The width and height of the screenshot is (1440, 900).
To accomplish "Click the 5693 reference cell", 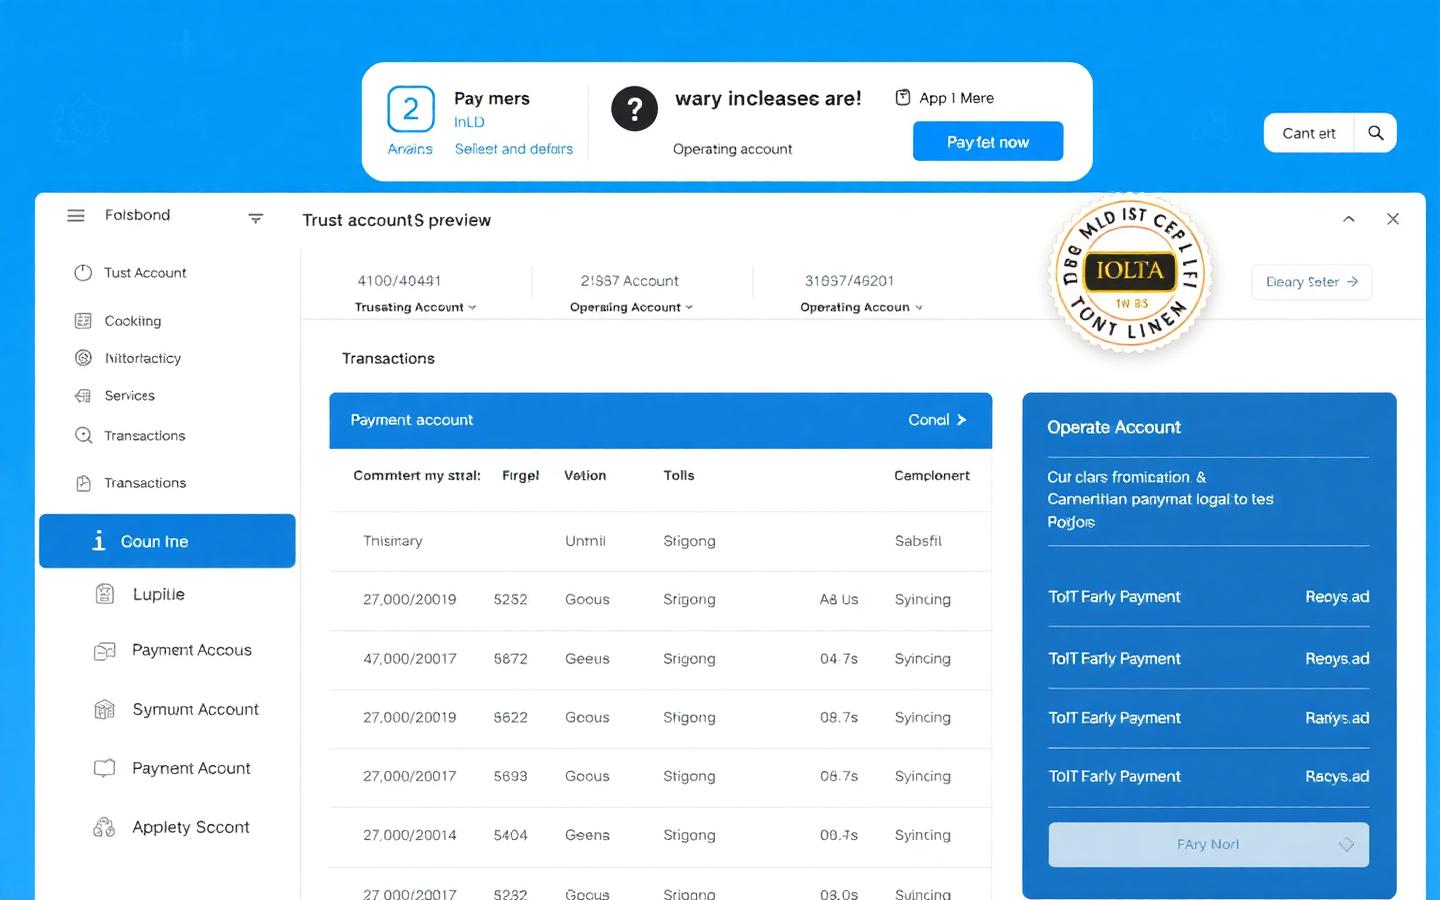I will coord(510,776).
